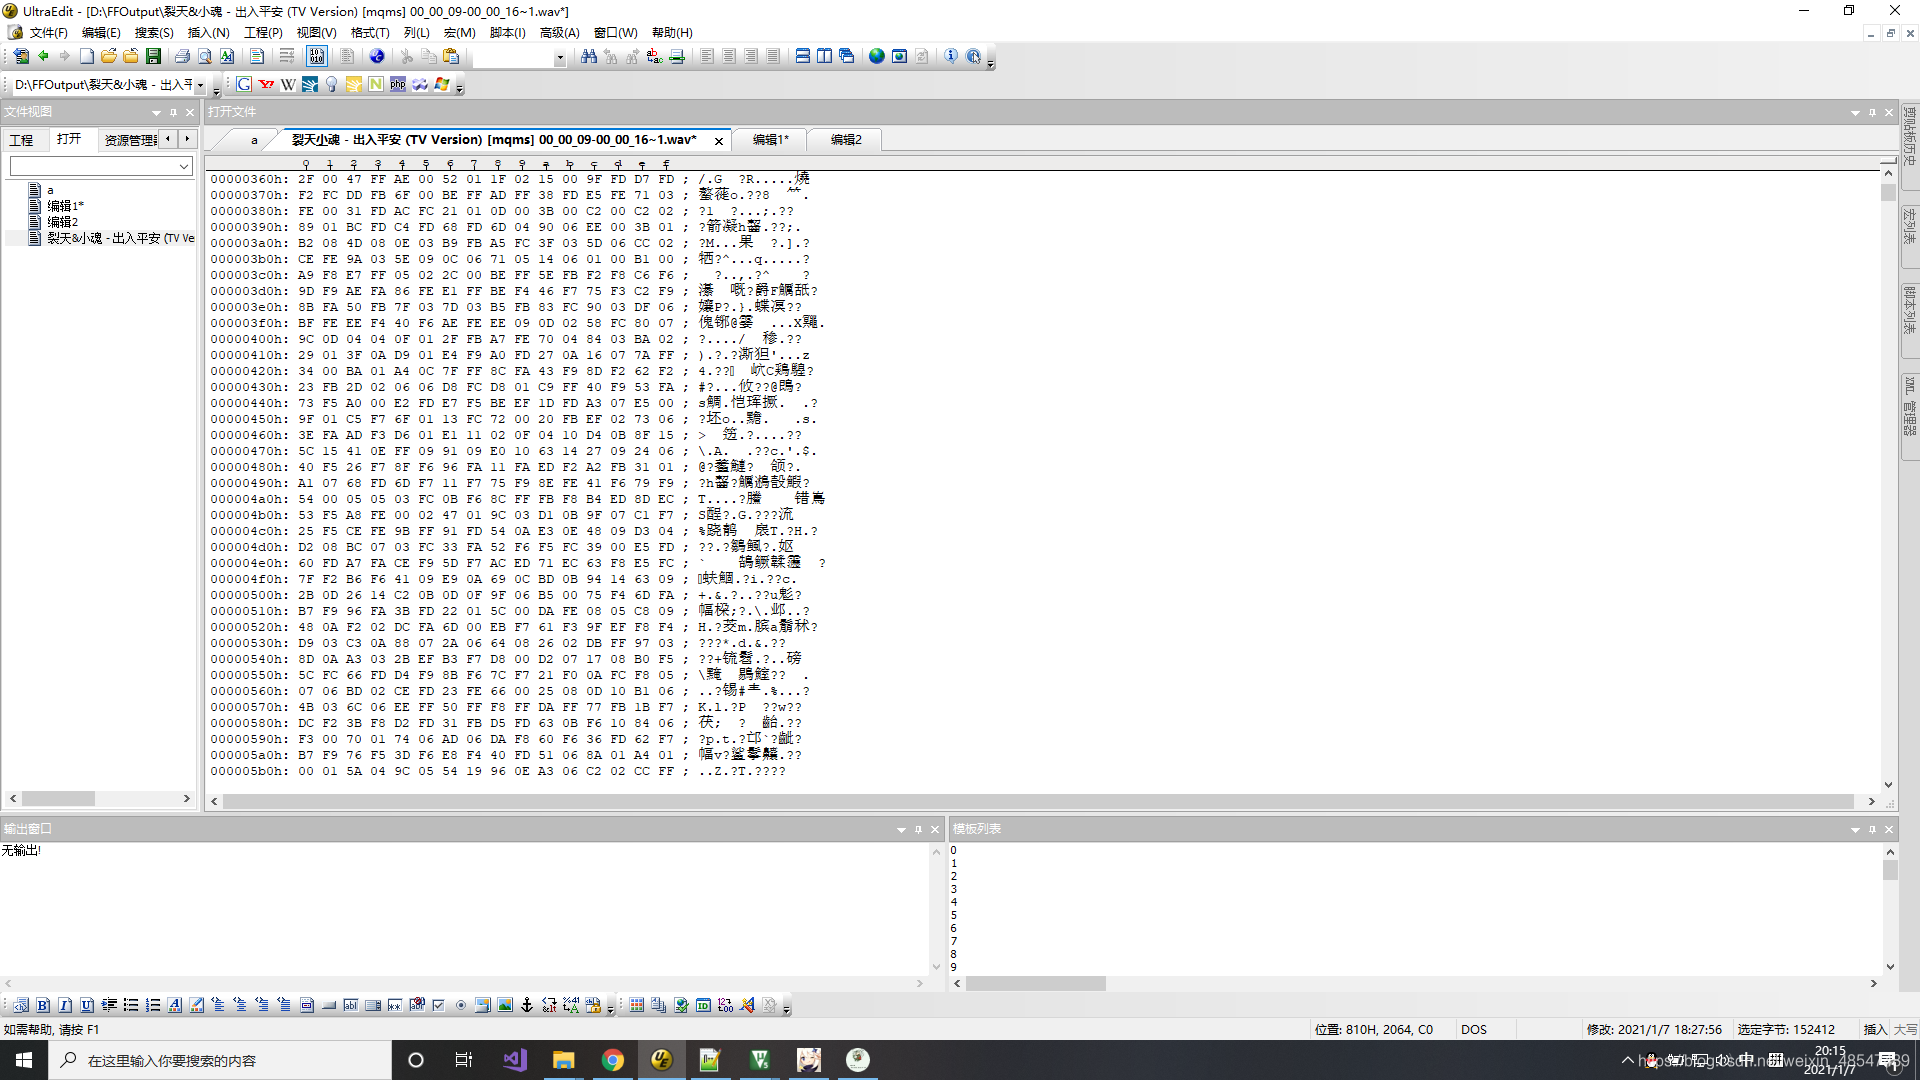This screenshot has height=1080, width=1920.
Task: Click the Paste clipboard icon
Action: click(451, 56)
